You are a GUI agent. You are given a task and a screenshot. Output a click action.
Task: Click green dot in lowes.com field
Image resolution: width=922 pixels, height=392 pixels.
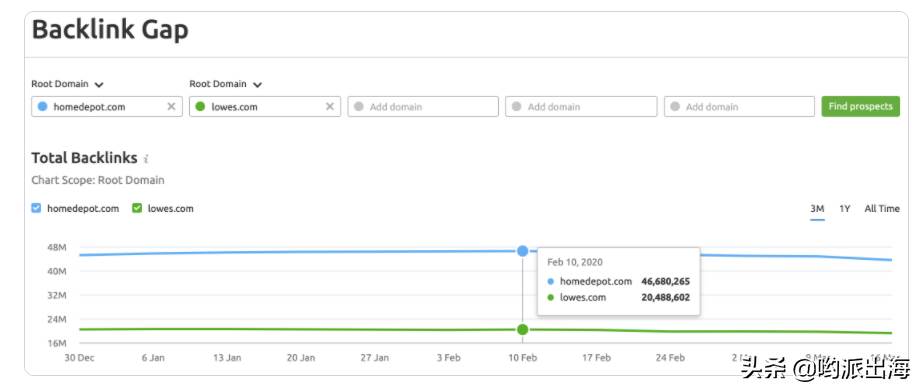click(200, 106)
